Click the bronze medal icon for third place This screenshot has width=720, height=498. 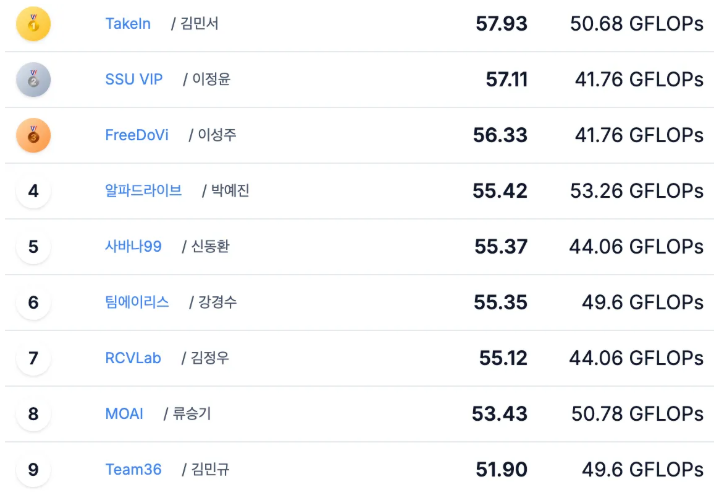(x=33, y=135)
